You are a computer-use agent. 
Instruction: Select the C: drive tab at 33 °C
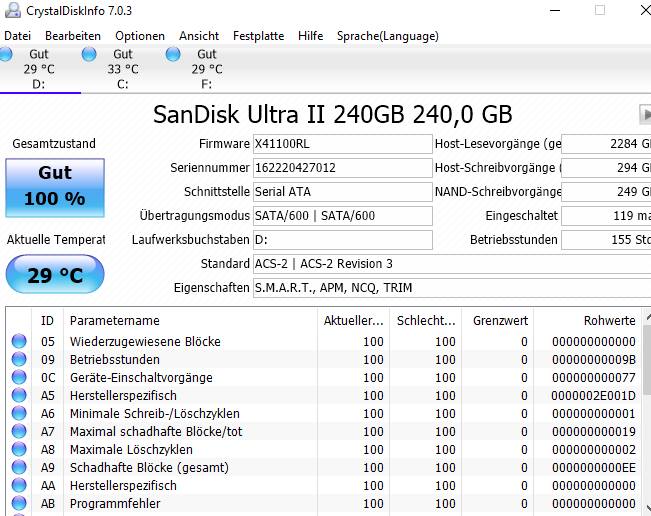coord(123,69)
